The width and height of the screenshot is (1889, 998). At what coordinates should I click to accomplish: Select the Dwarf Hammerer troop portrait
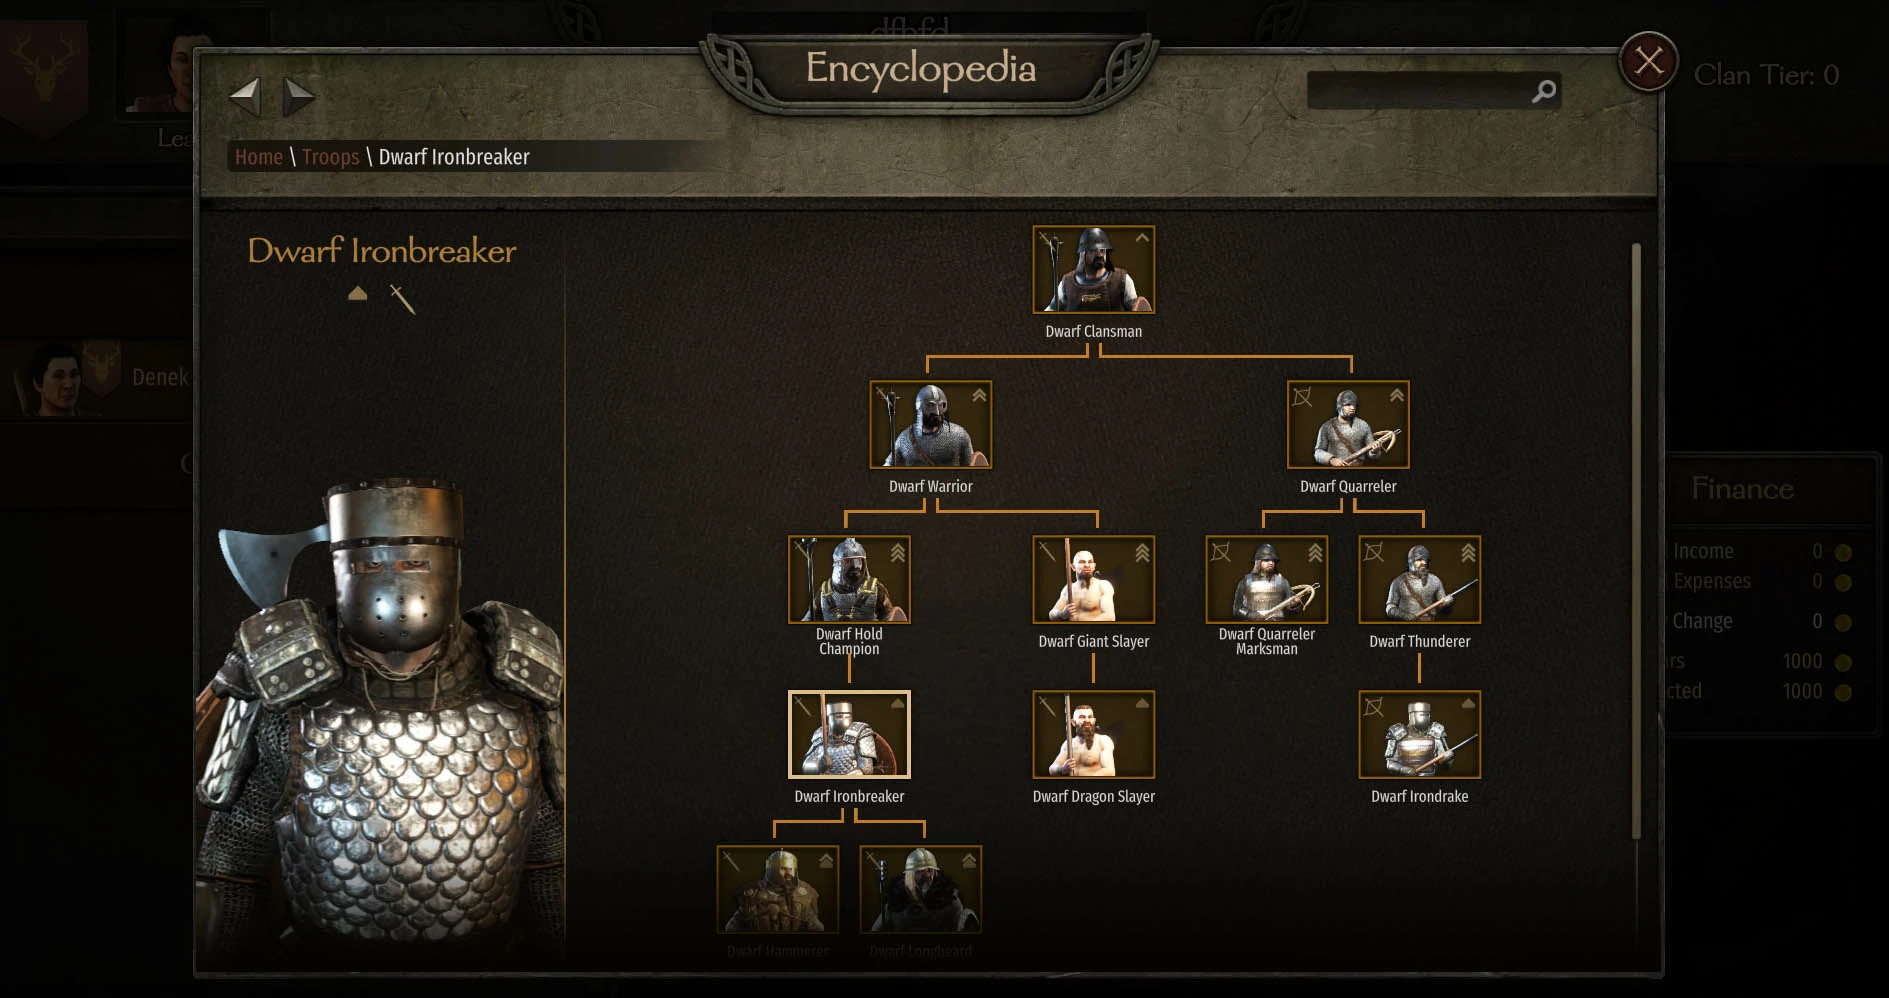[778, 889]
